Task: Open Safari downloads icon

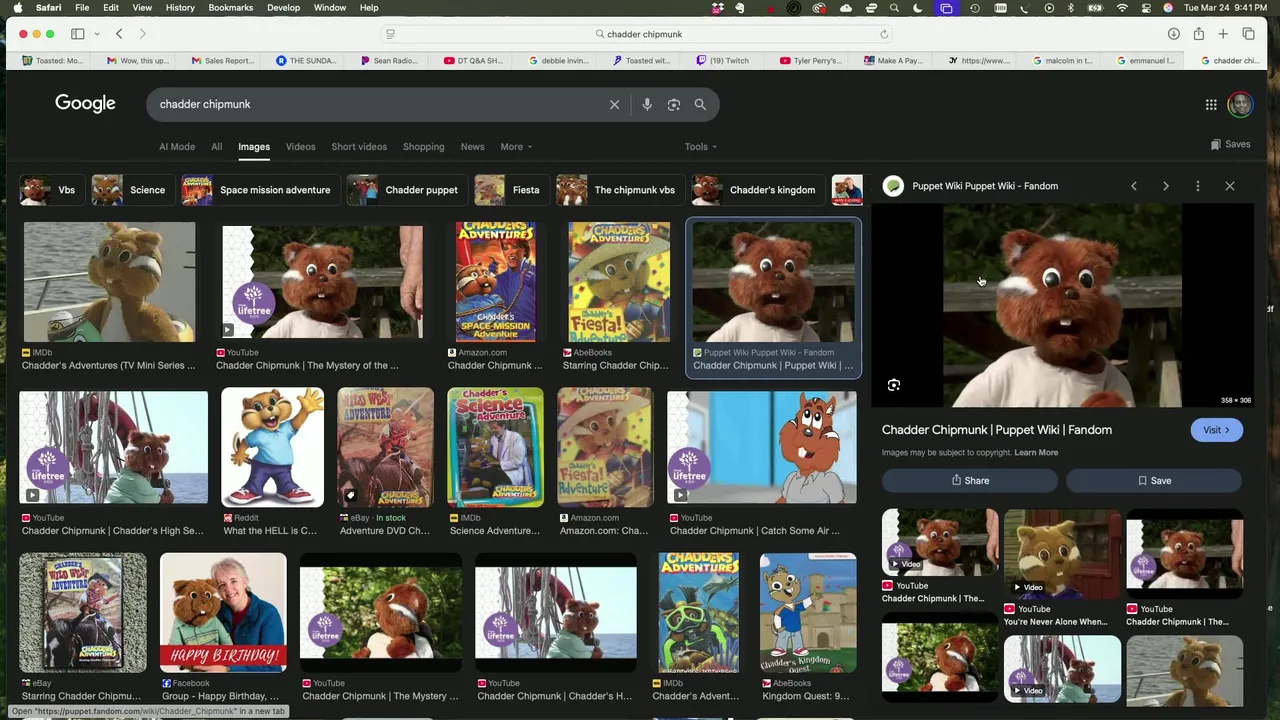Action: coord(1173,34)
